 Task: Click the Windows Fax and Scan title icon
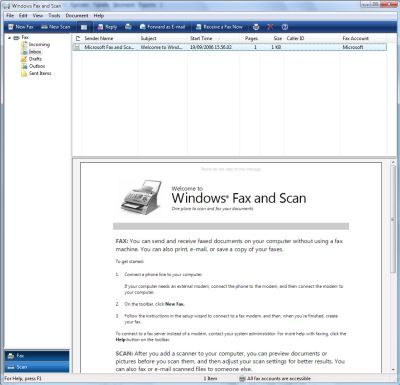[x=7, y=6]
